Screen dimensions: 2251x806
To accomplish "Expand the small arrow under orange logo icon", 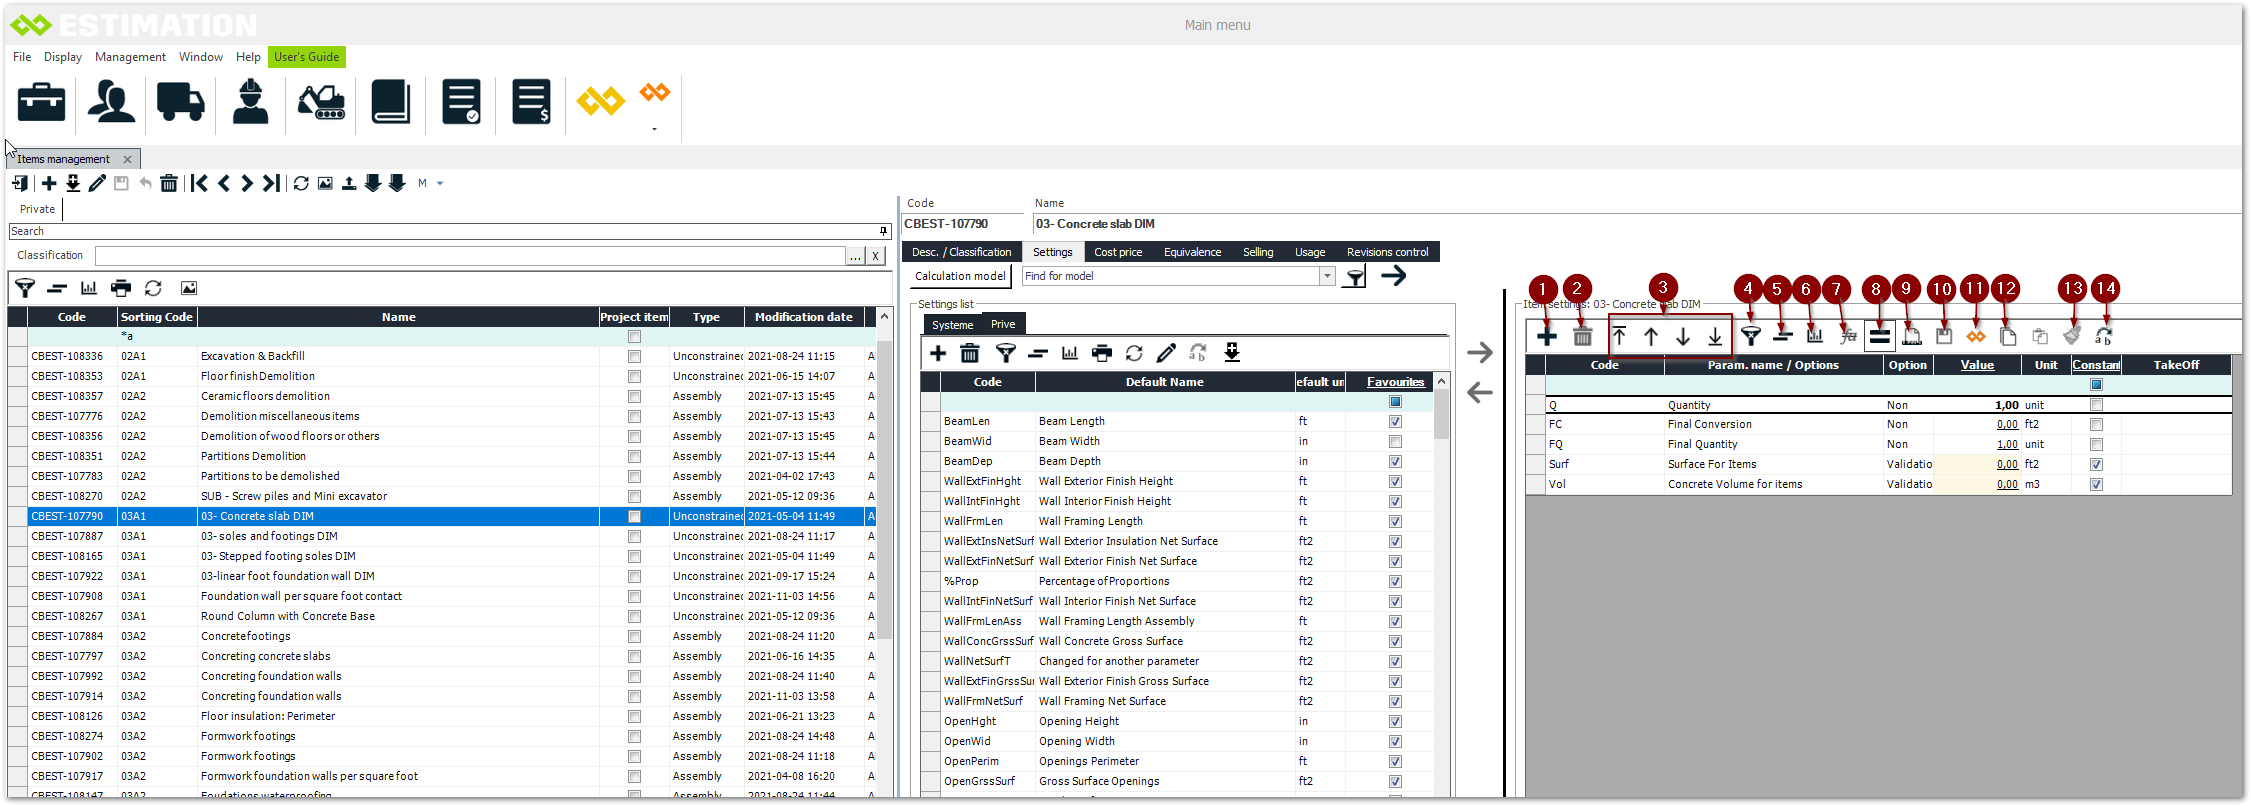I will pyautogui.click(x=655, y=129).
